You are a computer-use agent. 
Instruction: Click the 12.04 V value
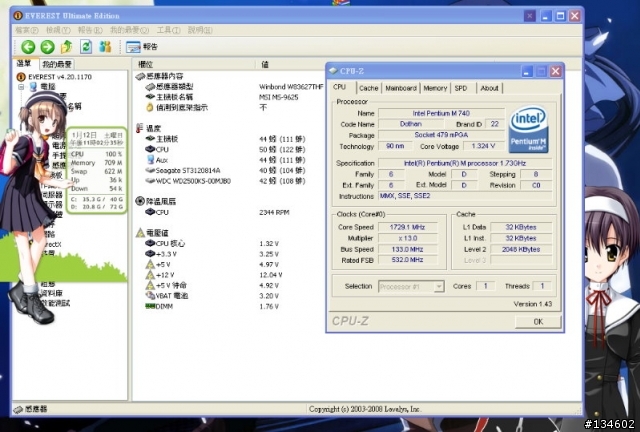coord(271,275)
